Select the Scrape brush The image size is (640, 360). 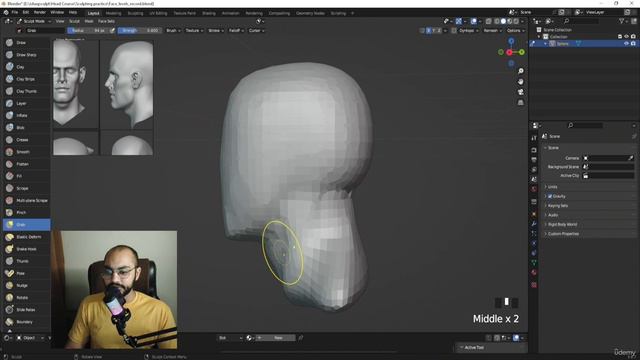pyautogui.click(x=27, y=188)
